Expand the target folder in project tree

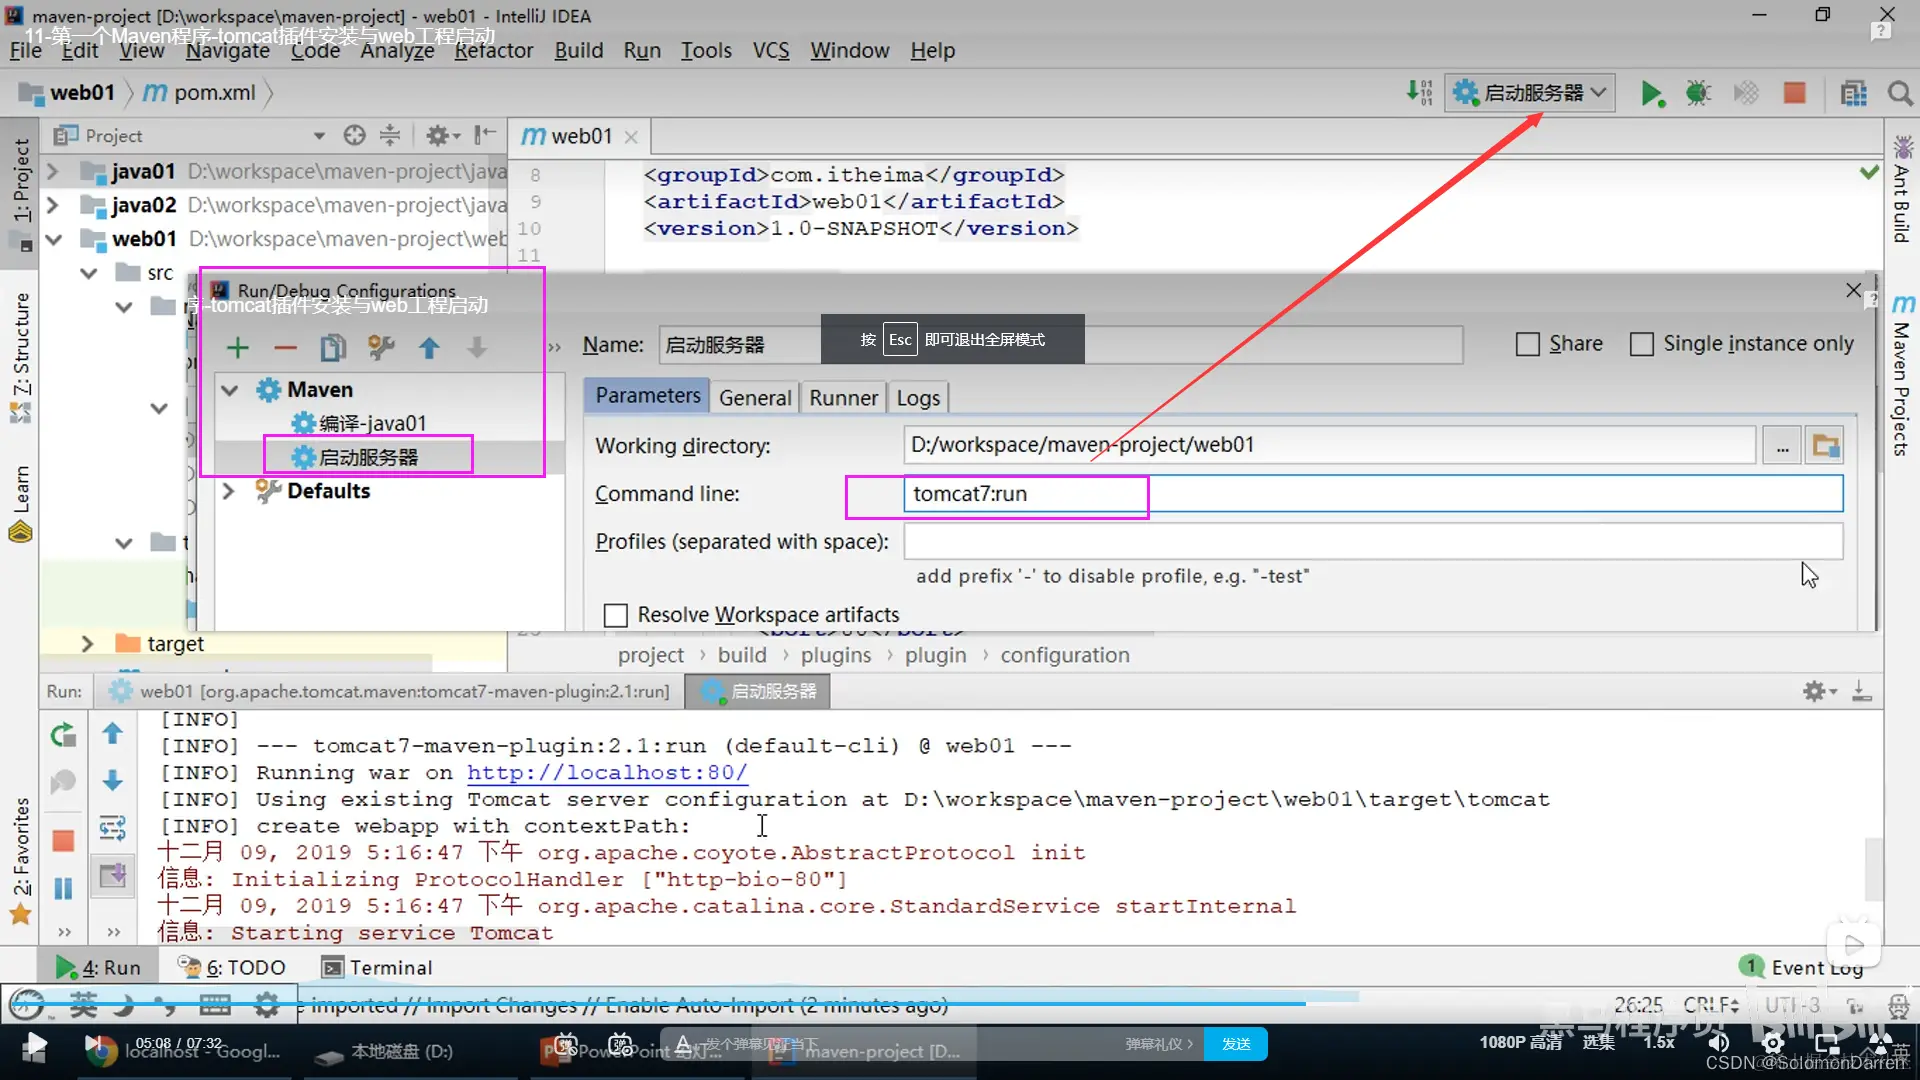pos(87,644)
